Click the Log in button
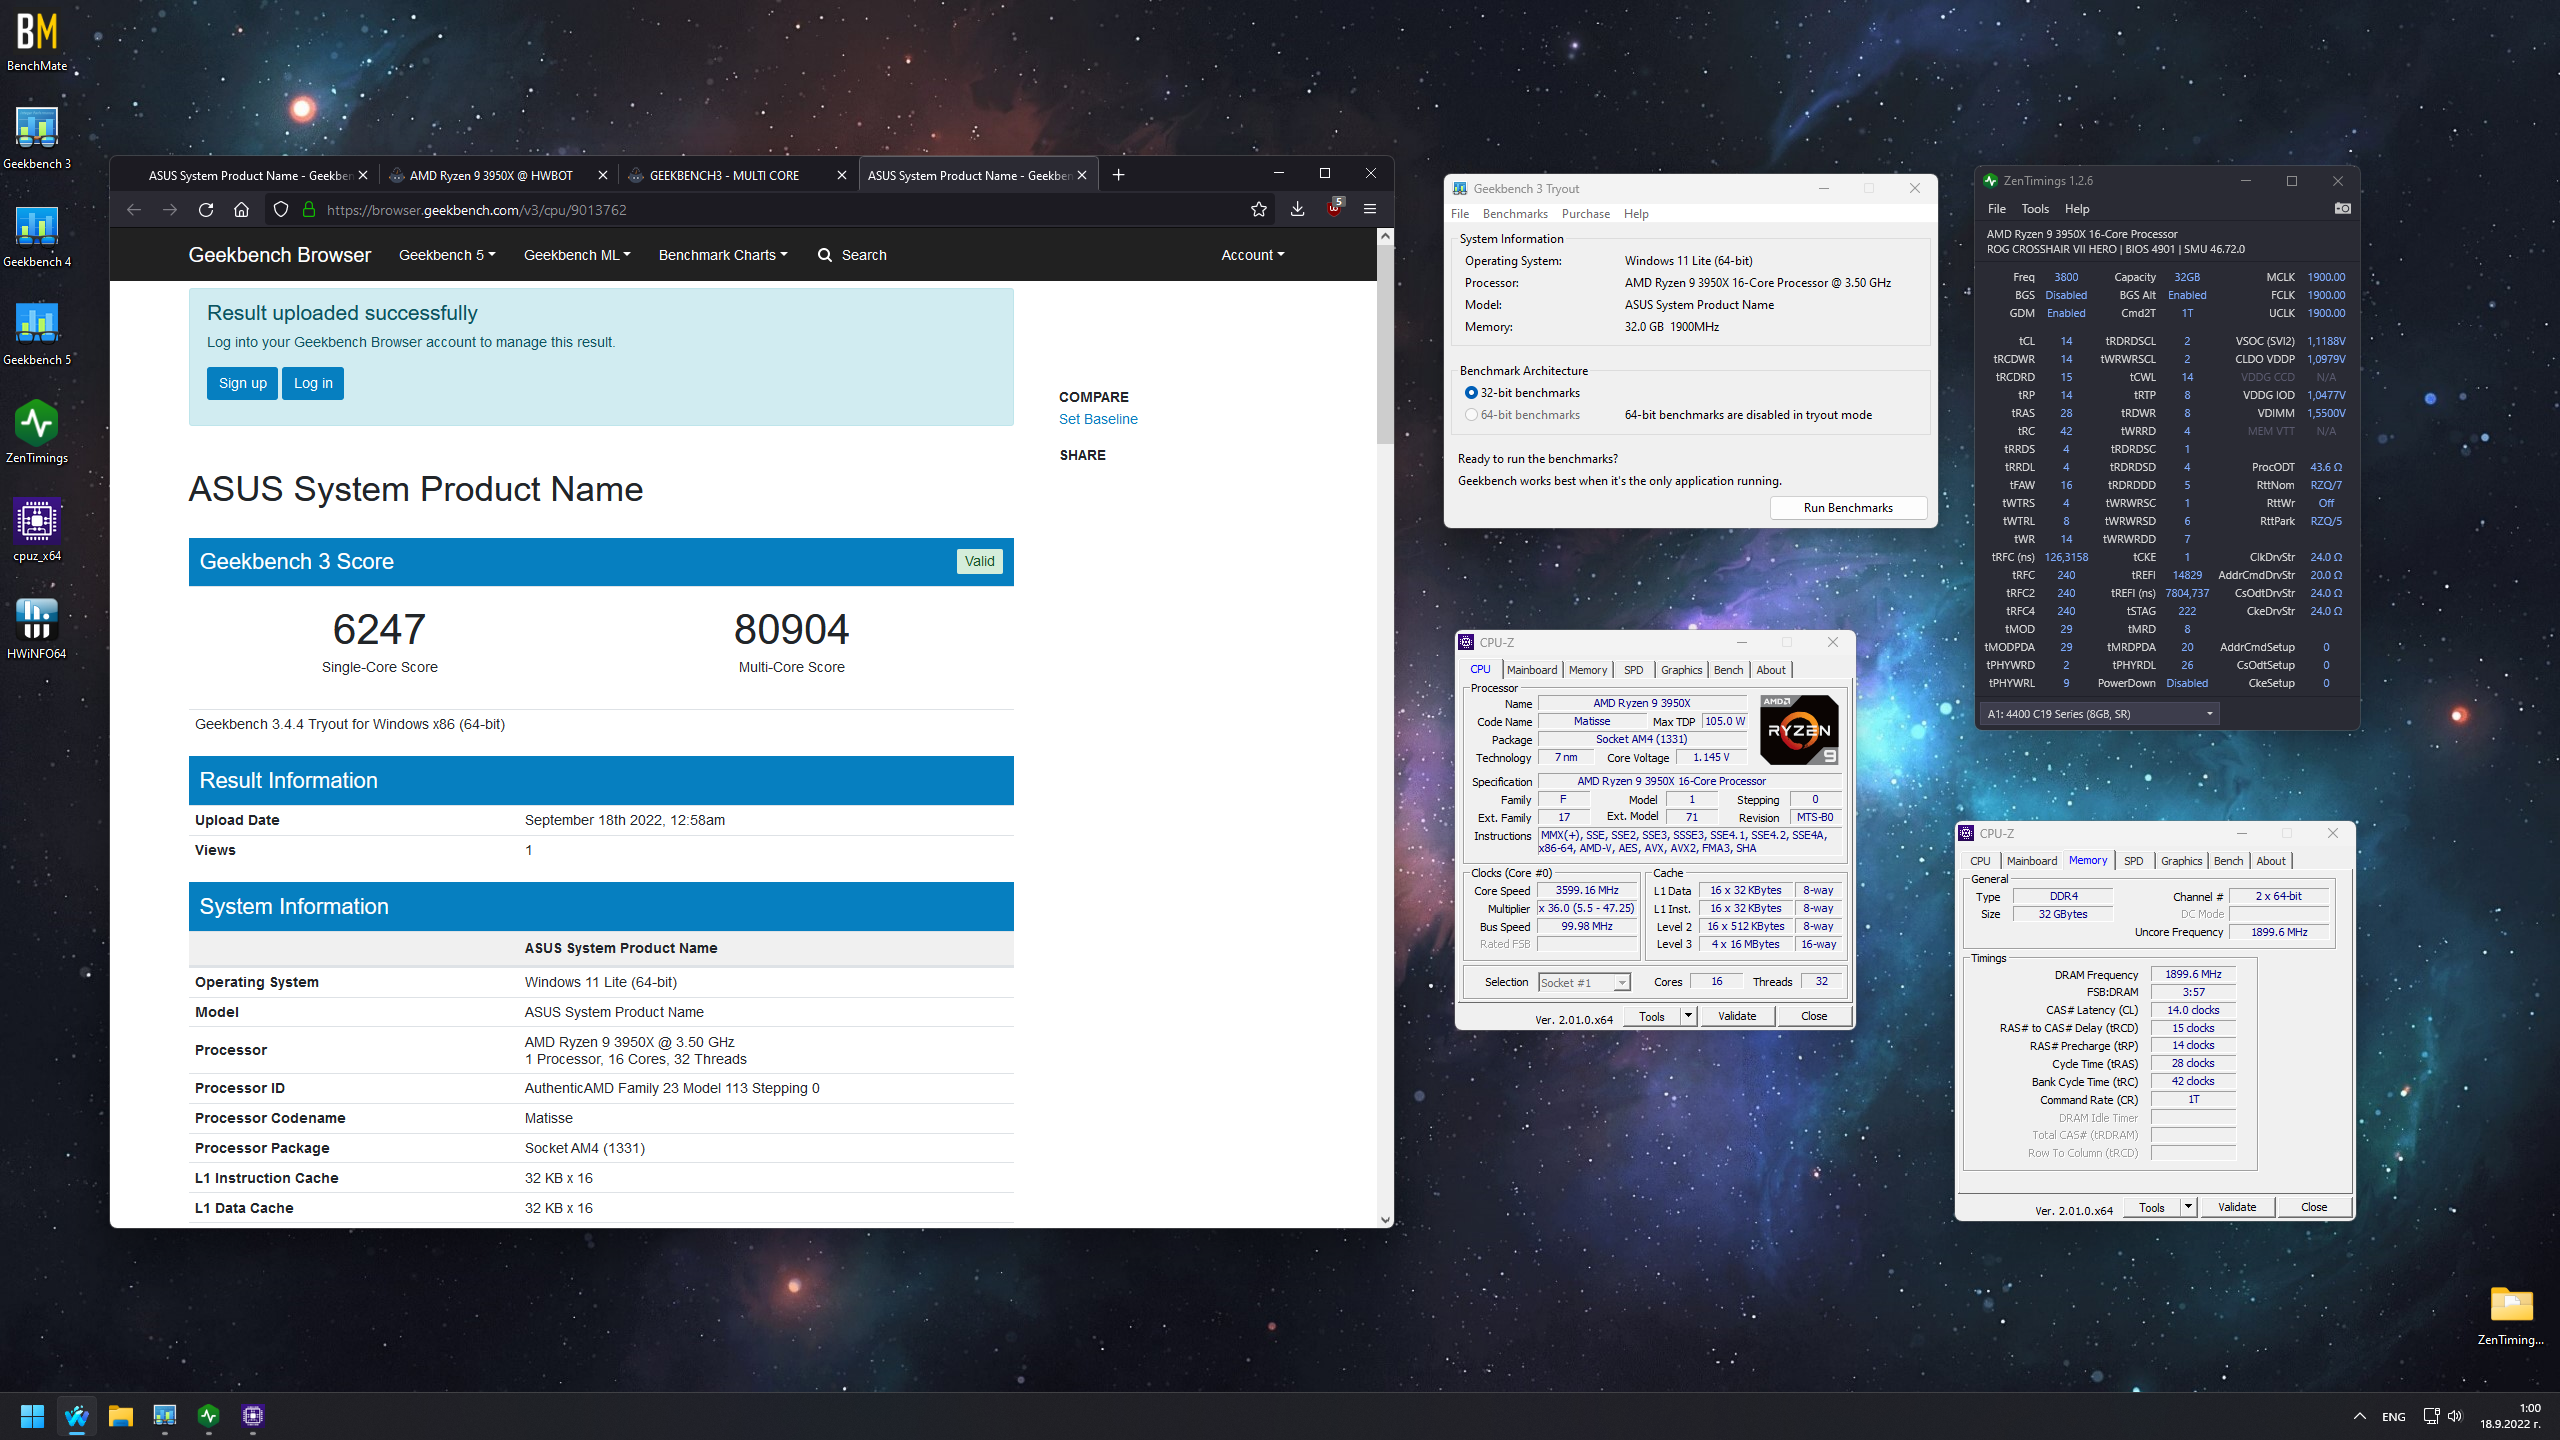This screenshot has height=1440, width=2560. click(x=313, y=383)
